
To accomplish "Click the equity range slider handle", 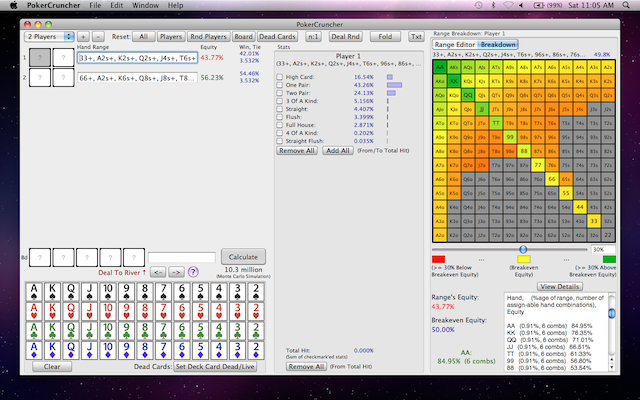I will tap(523, 249).
